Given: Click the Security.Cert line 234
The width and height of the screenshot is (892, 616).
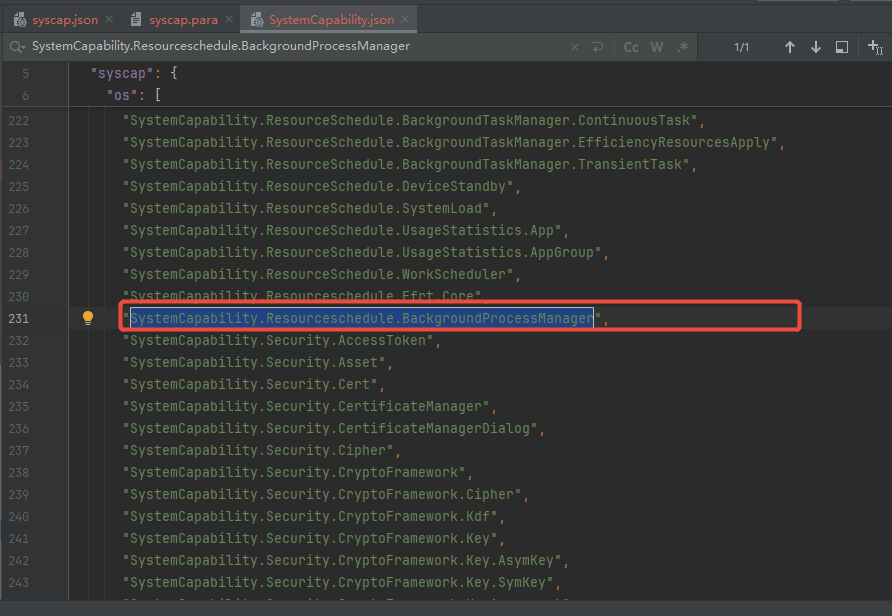Looking at the screenshot, I should click(253, 385).
